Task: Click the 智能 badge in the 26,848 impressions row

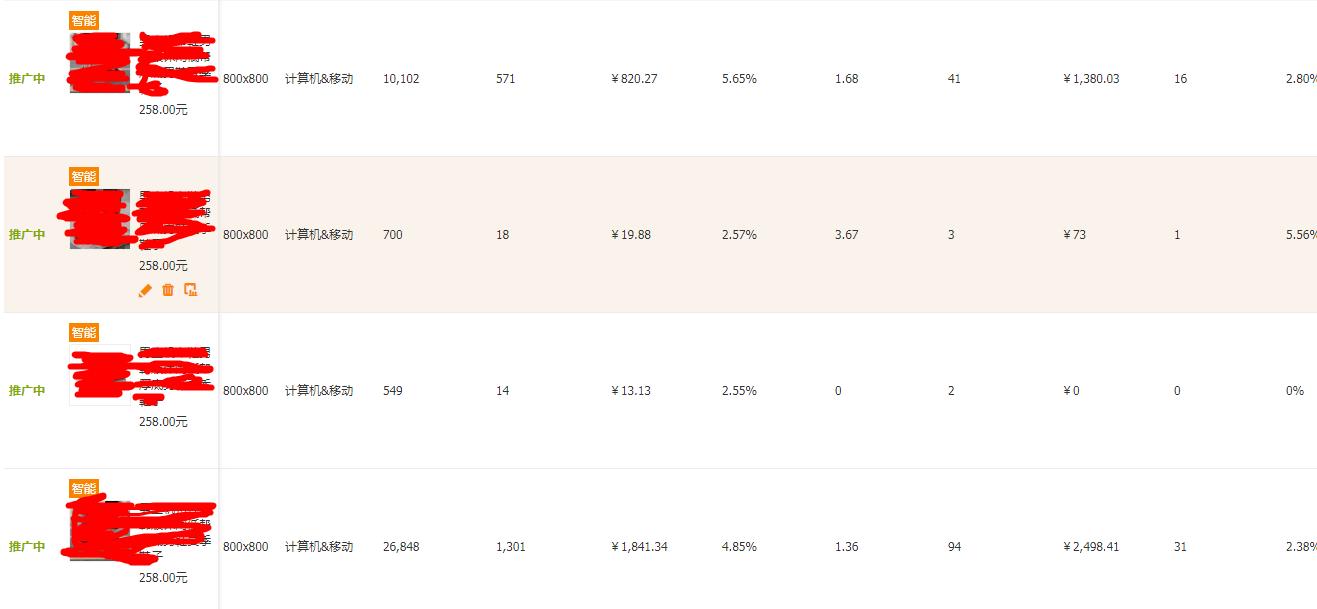Action: [84, 489]
